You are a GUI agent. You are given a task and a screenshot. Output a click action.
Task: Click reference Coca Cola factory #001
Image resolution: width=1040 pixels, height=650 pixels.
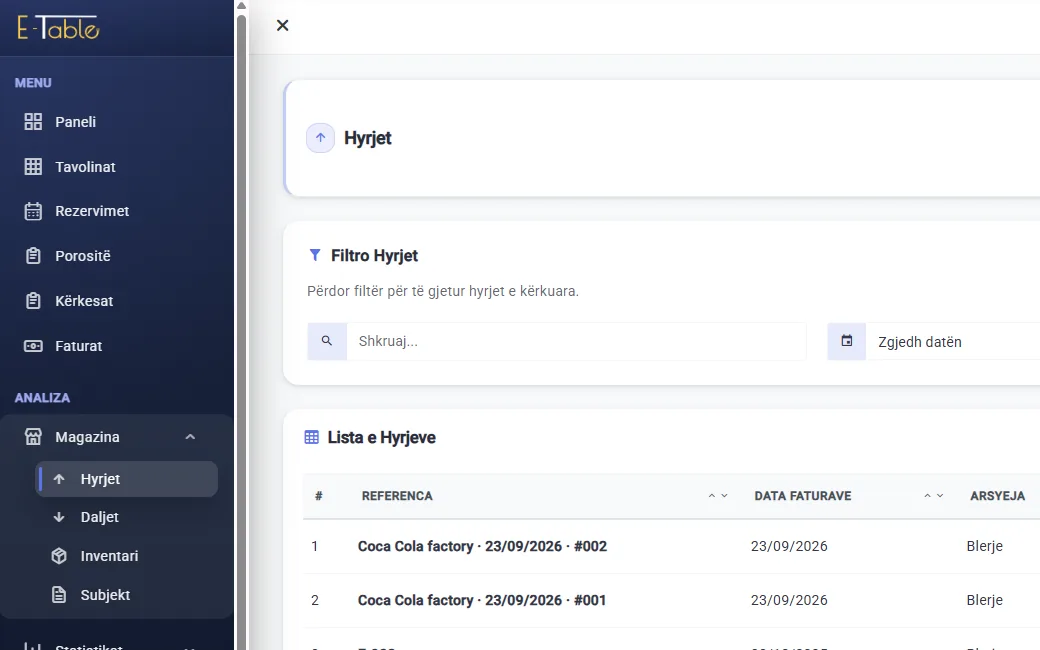point(482,600)
